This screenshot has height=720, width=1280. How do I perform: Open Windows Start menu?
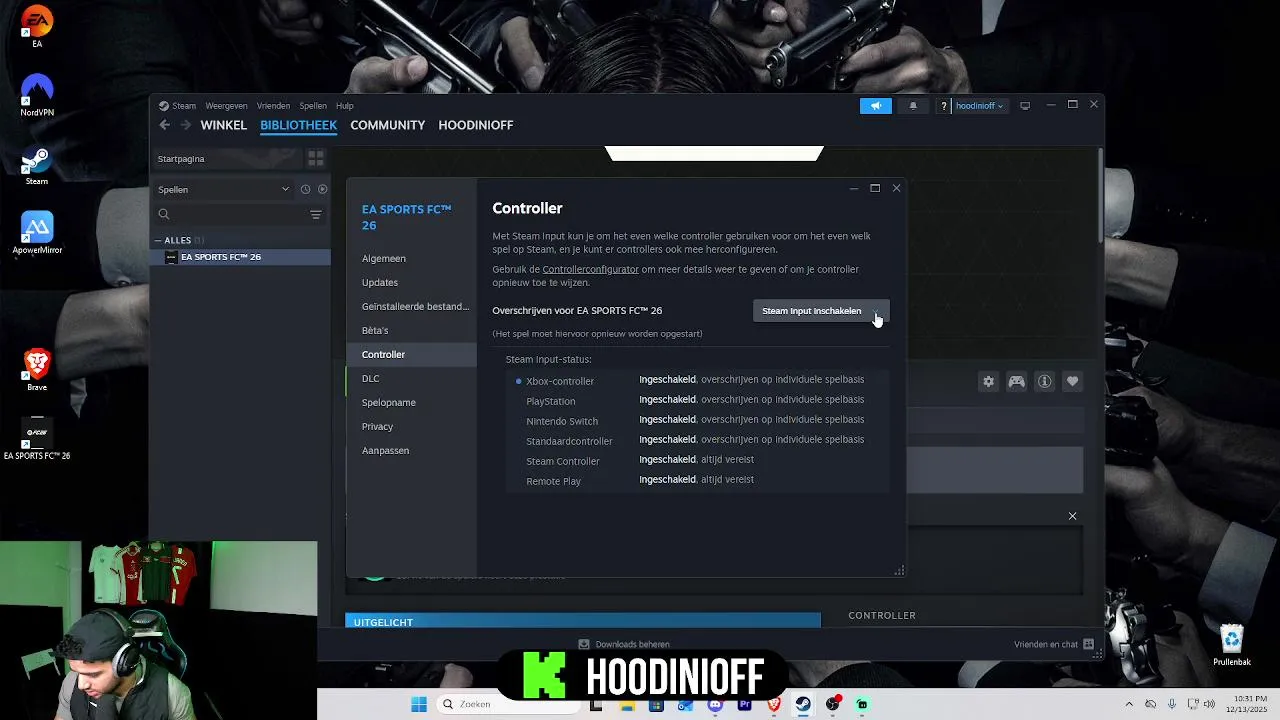(419, 704)
